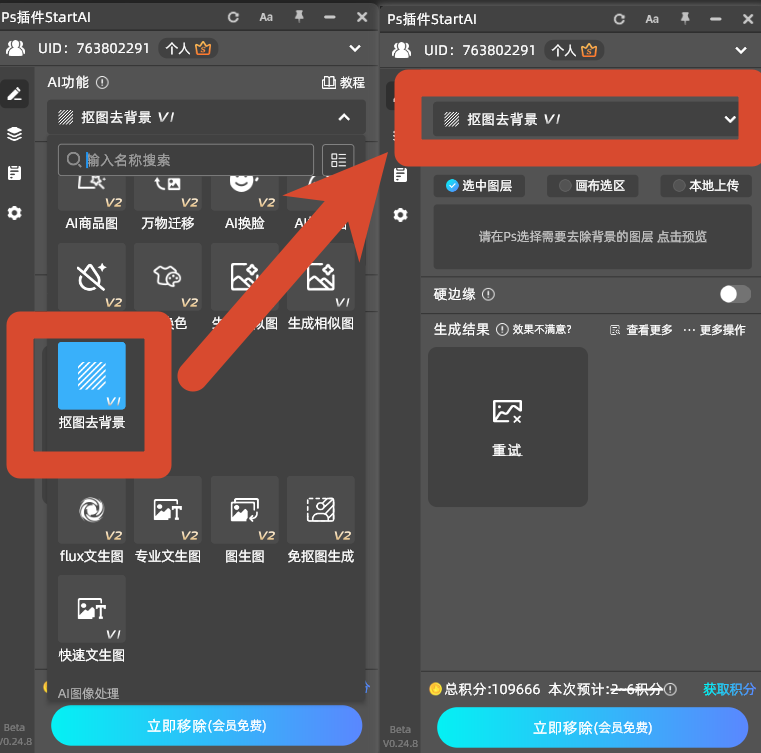Image resolution: width=761 pixels, height=753 pixels.
Task: Select the 图生图 feature
Action: (x=245, y=520)
